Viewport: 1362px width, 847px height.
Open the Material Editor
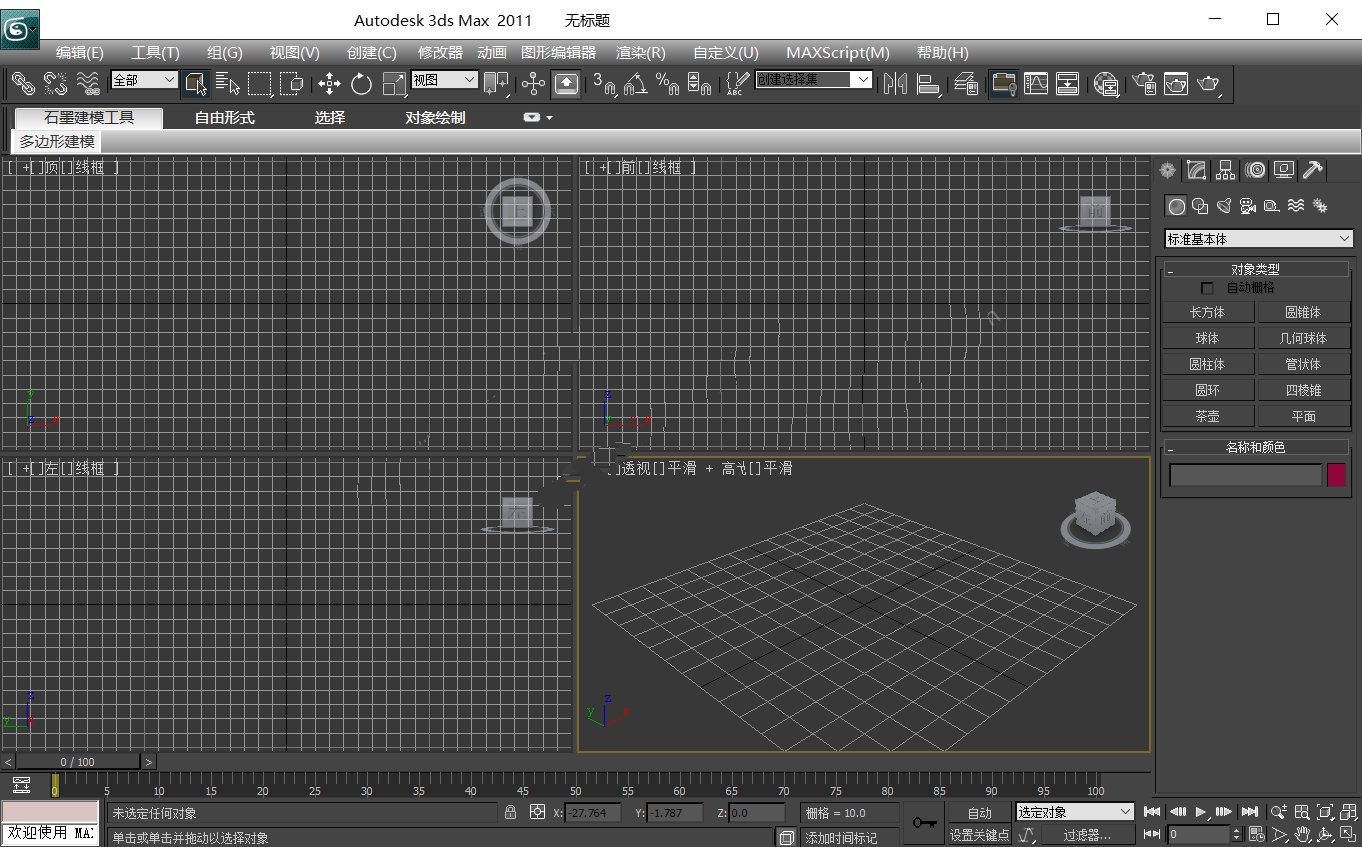[x=1106, y=84]
